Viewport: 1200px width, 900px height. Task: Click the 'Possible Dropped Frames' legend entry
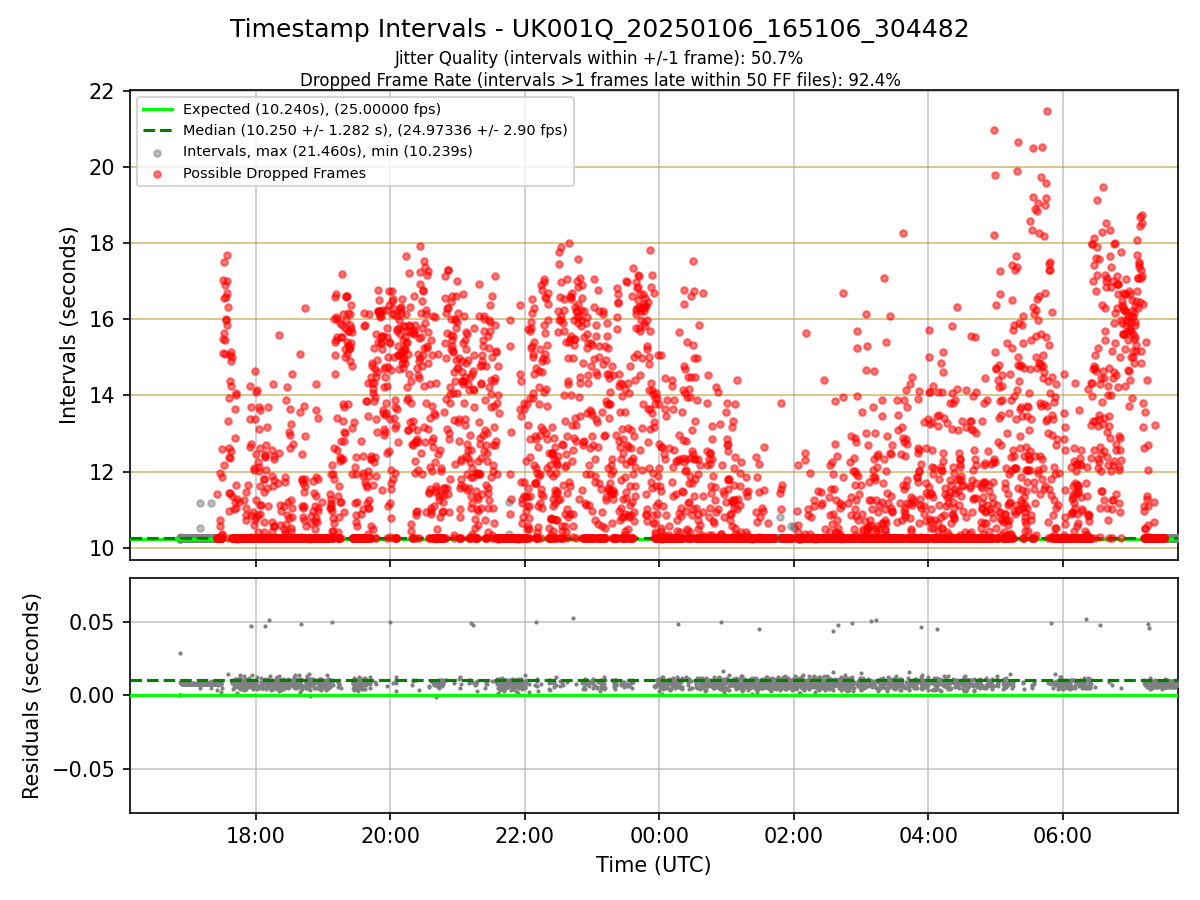coord(274,173)
